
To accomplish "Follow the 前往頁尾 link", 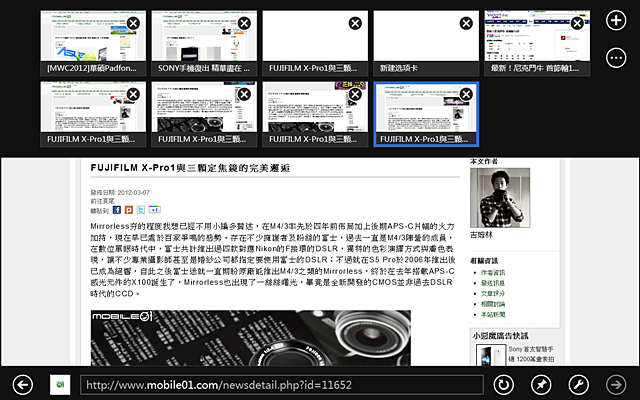I will [102, 201].
